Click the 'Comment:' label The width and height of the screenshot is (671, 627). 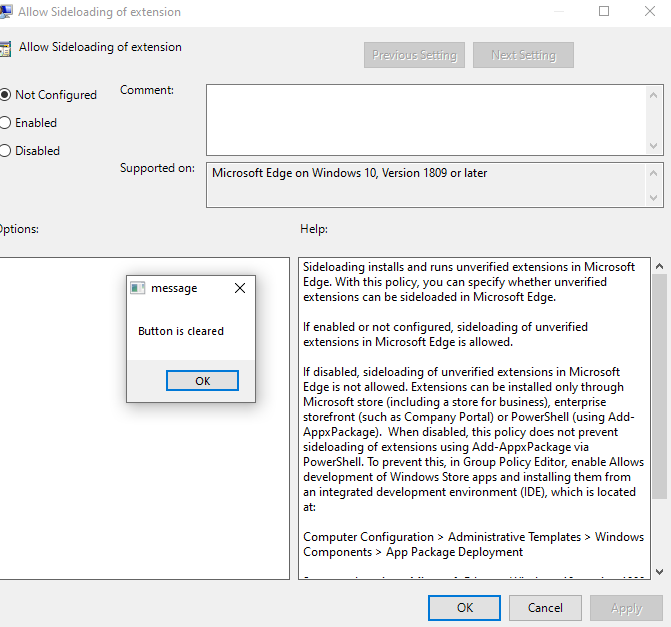click(x=147, y=90)
